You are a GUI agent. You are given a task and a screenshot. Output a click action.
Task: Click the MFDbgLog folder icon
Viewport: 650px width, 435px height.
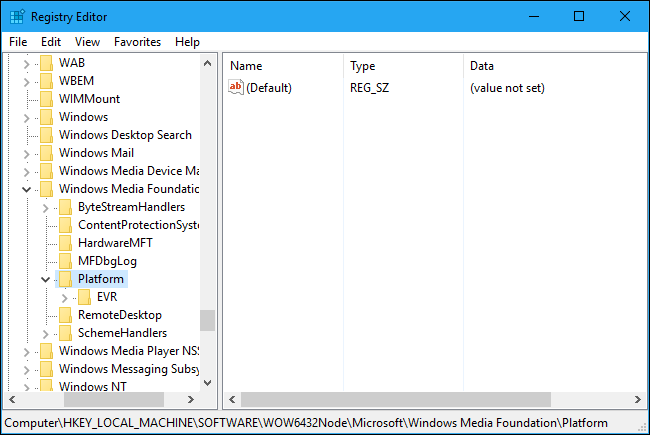point(65,261)
